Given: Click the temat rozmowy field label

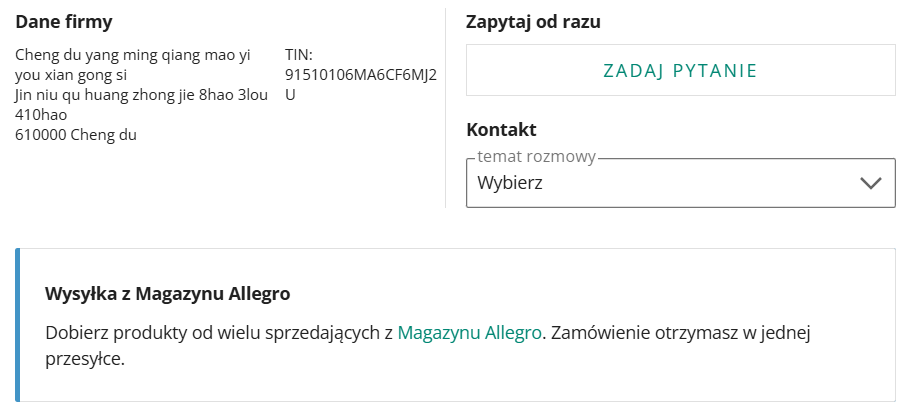Looking at the screenshot, I should coord(536,157).
